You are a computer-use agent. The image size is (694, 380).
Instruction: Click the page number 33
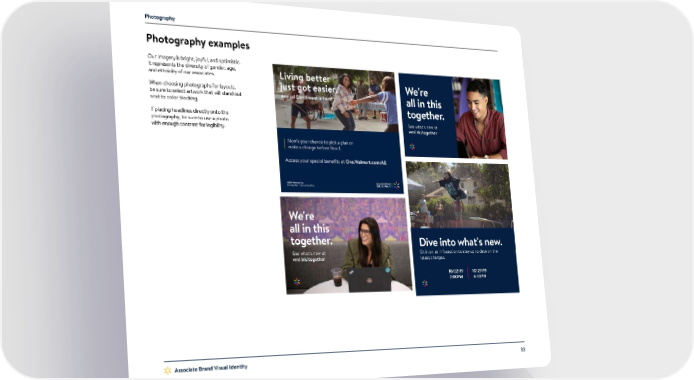click(523, 349)
